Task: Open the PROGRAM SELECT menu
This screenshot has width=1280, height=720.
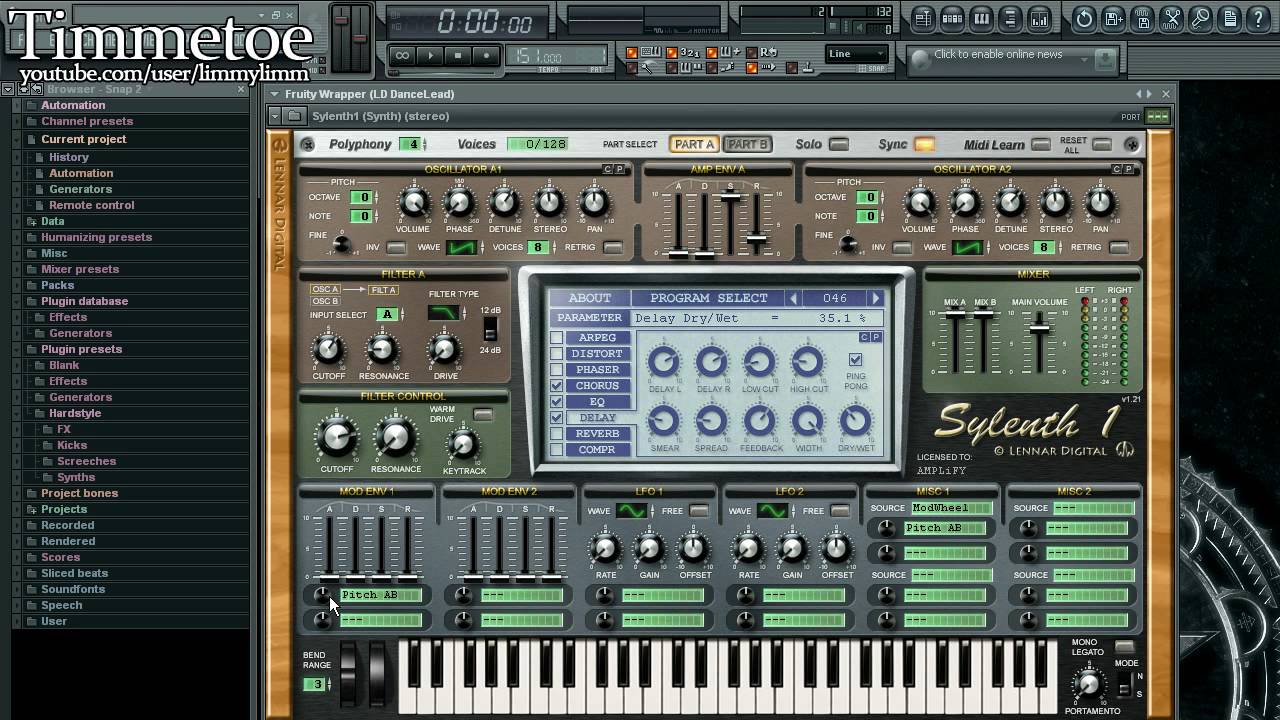Action: (x=709, y=298)
